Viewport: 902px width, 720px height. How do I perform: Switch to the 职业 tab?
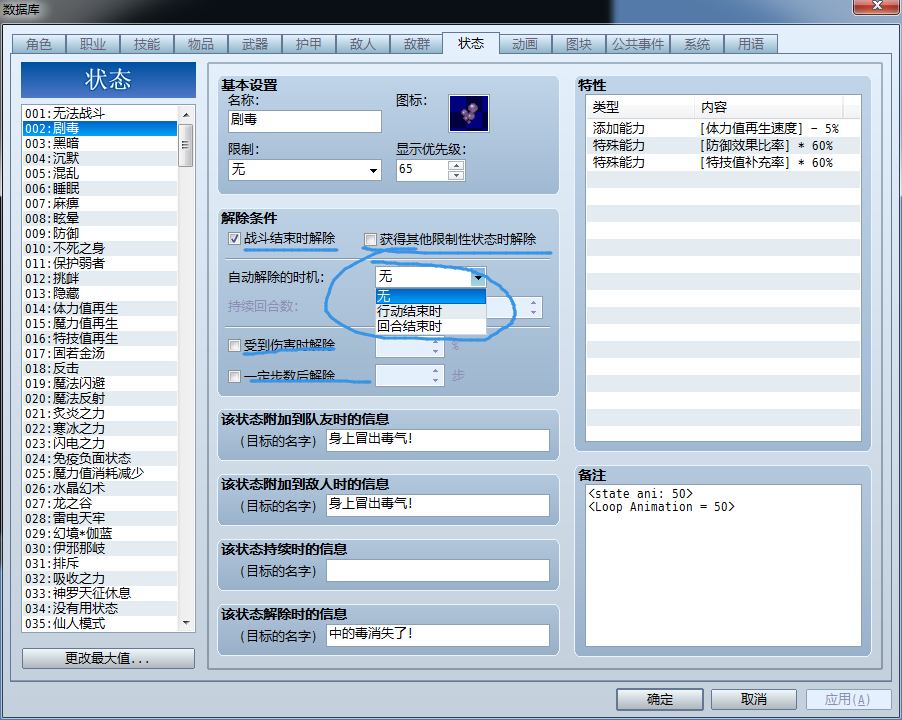click(93, 44)
